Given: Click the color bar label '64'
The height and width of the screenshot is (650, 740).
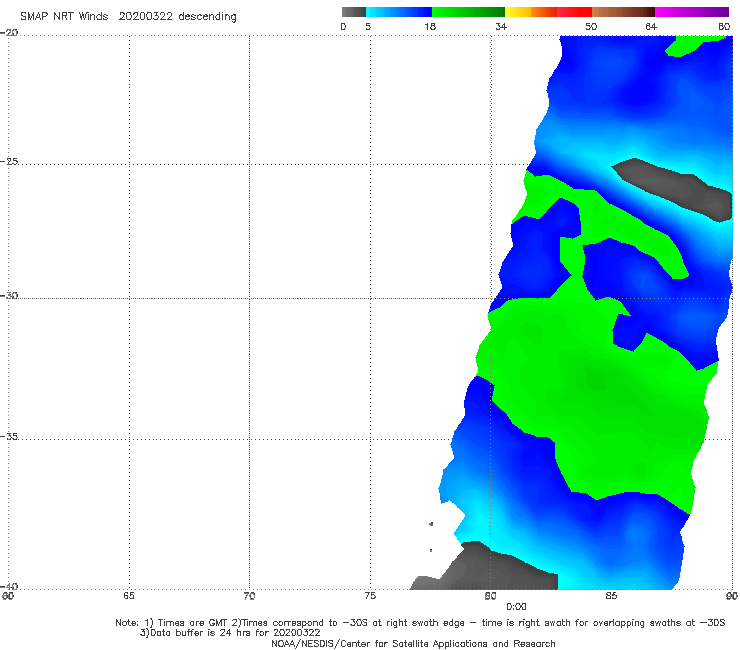Looking at the screenshot, I should click(x=651, y=26).
